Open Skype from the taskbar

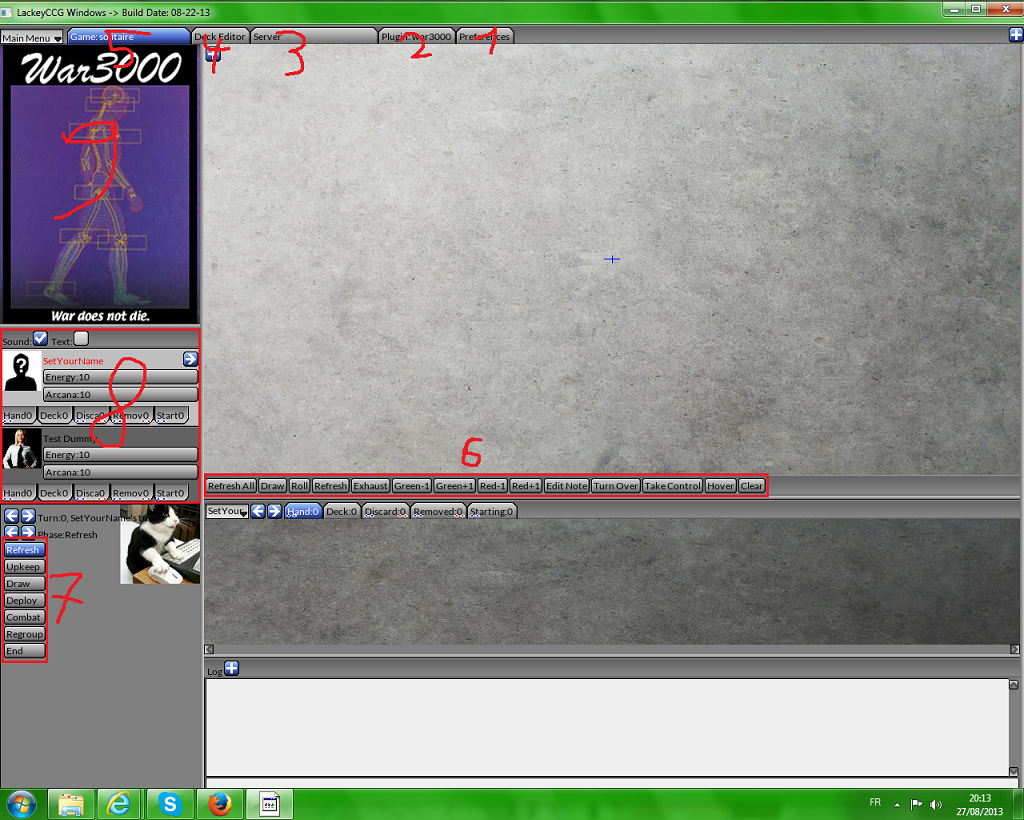click(x=170, y=804)
